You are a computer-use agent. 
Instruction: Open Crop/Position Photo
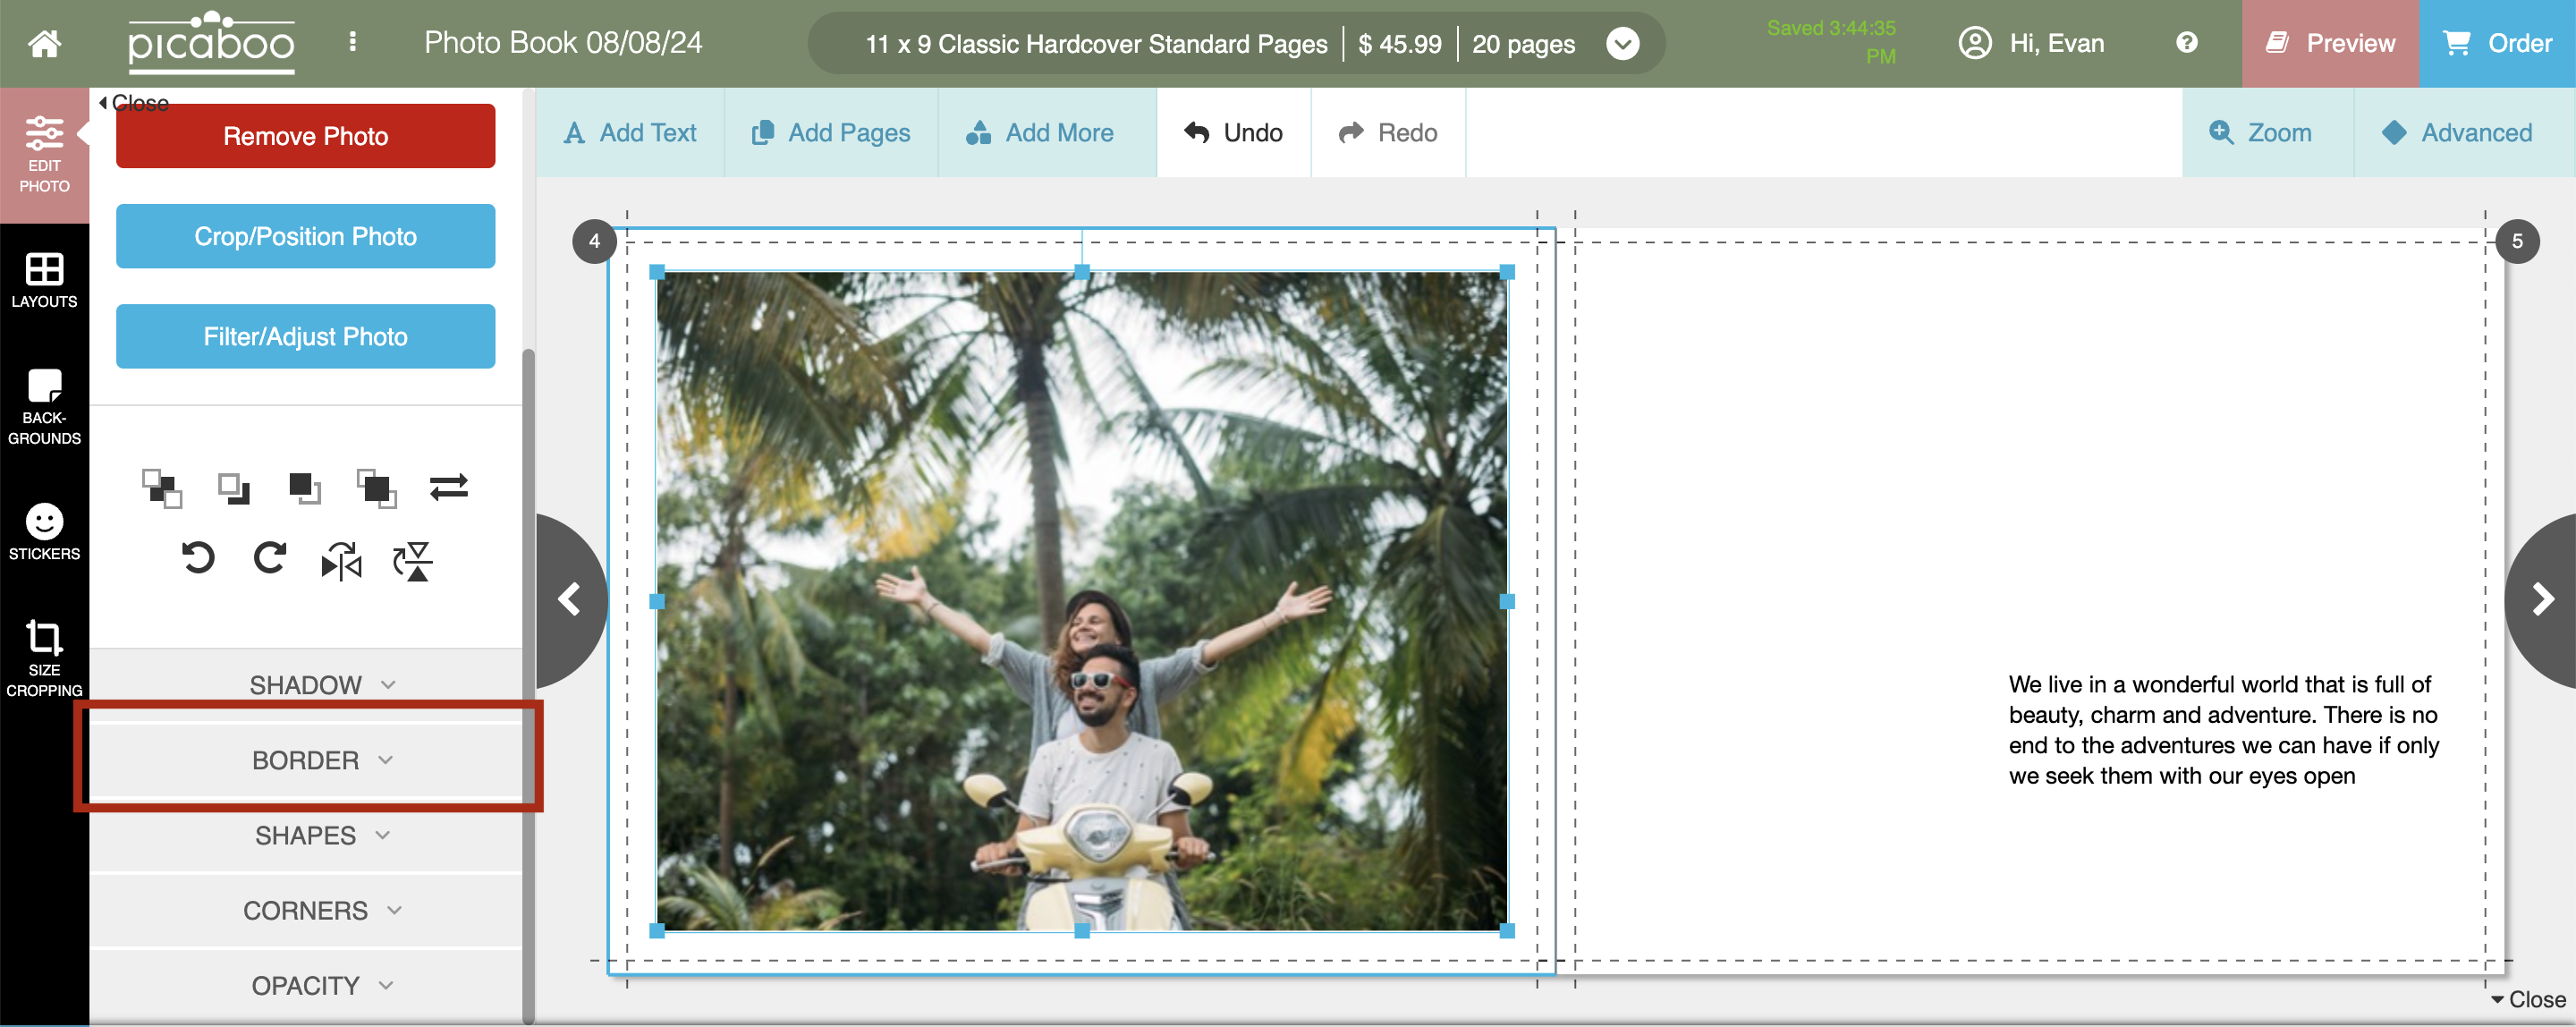pos(305,236)
